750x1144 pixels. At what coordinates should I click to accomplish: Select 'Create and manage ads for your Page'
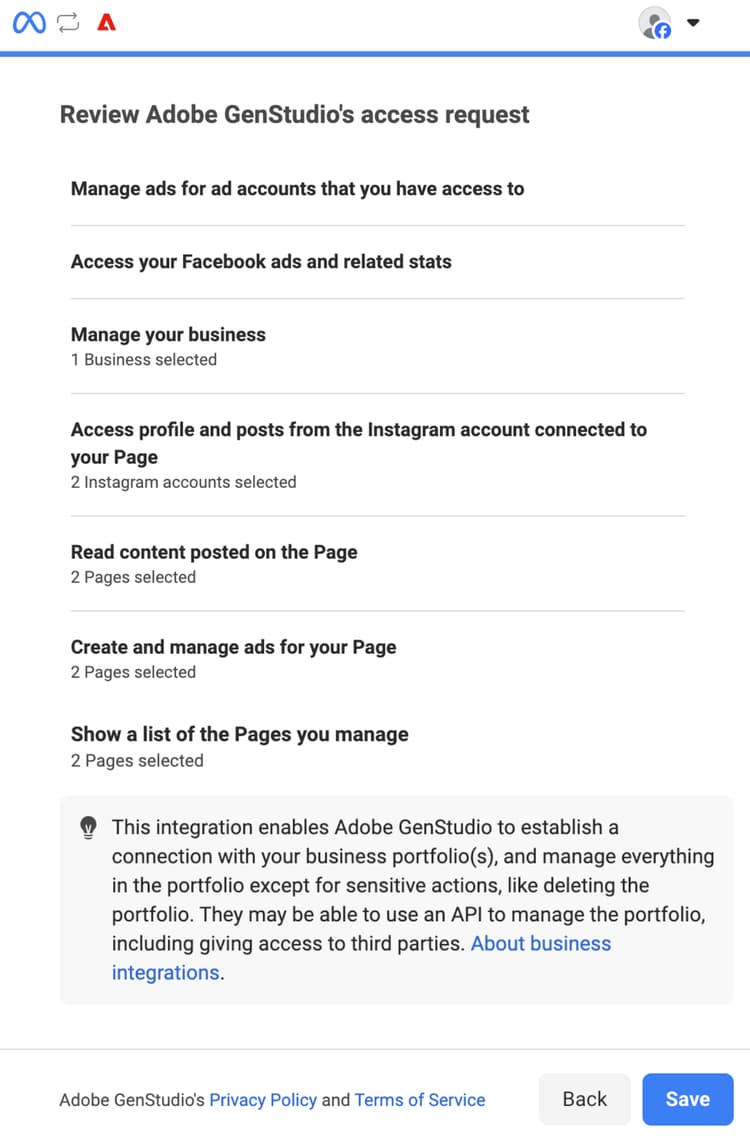[233, 647]
